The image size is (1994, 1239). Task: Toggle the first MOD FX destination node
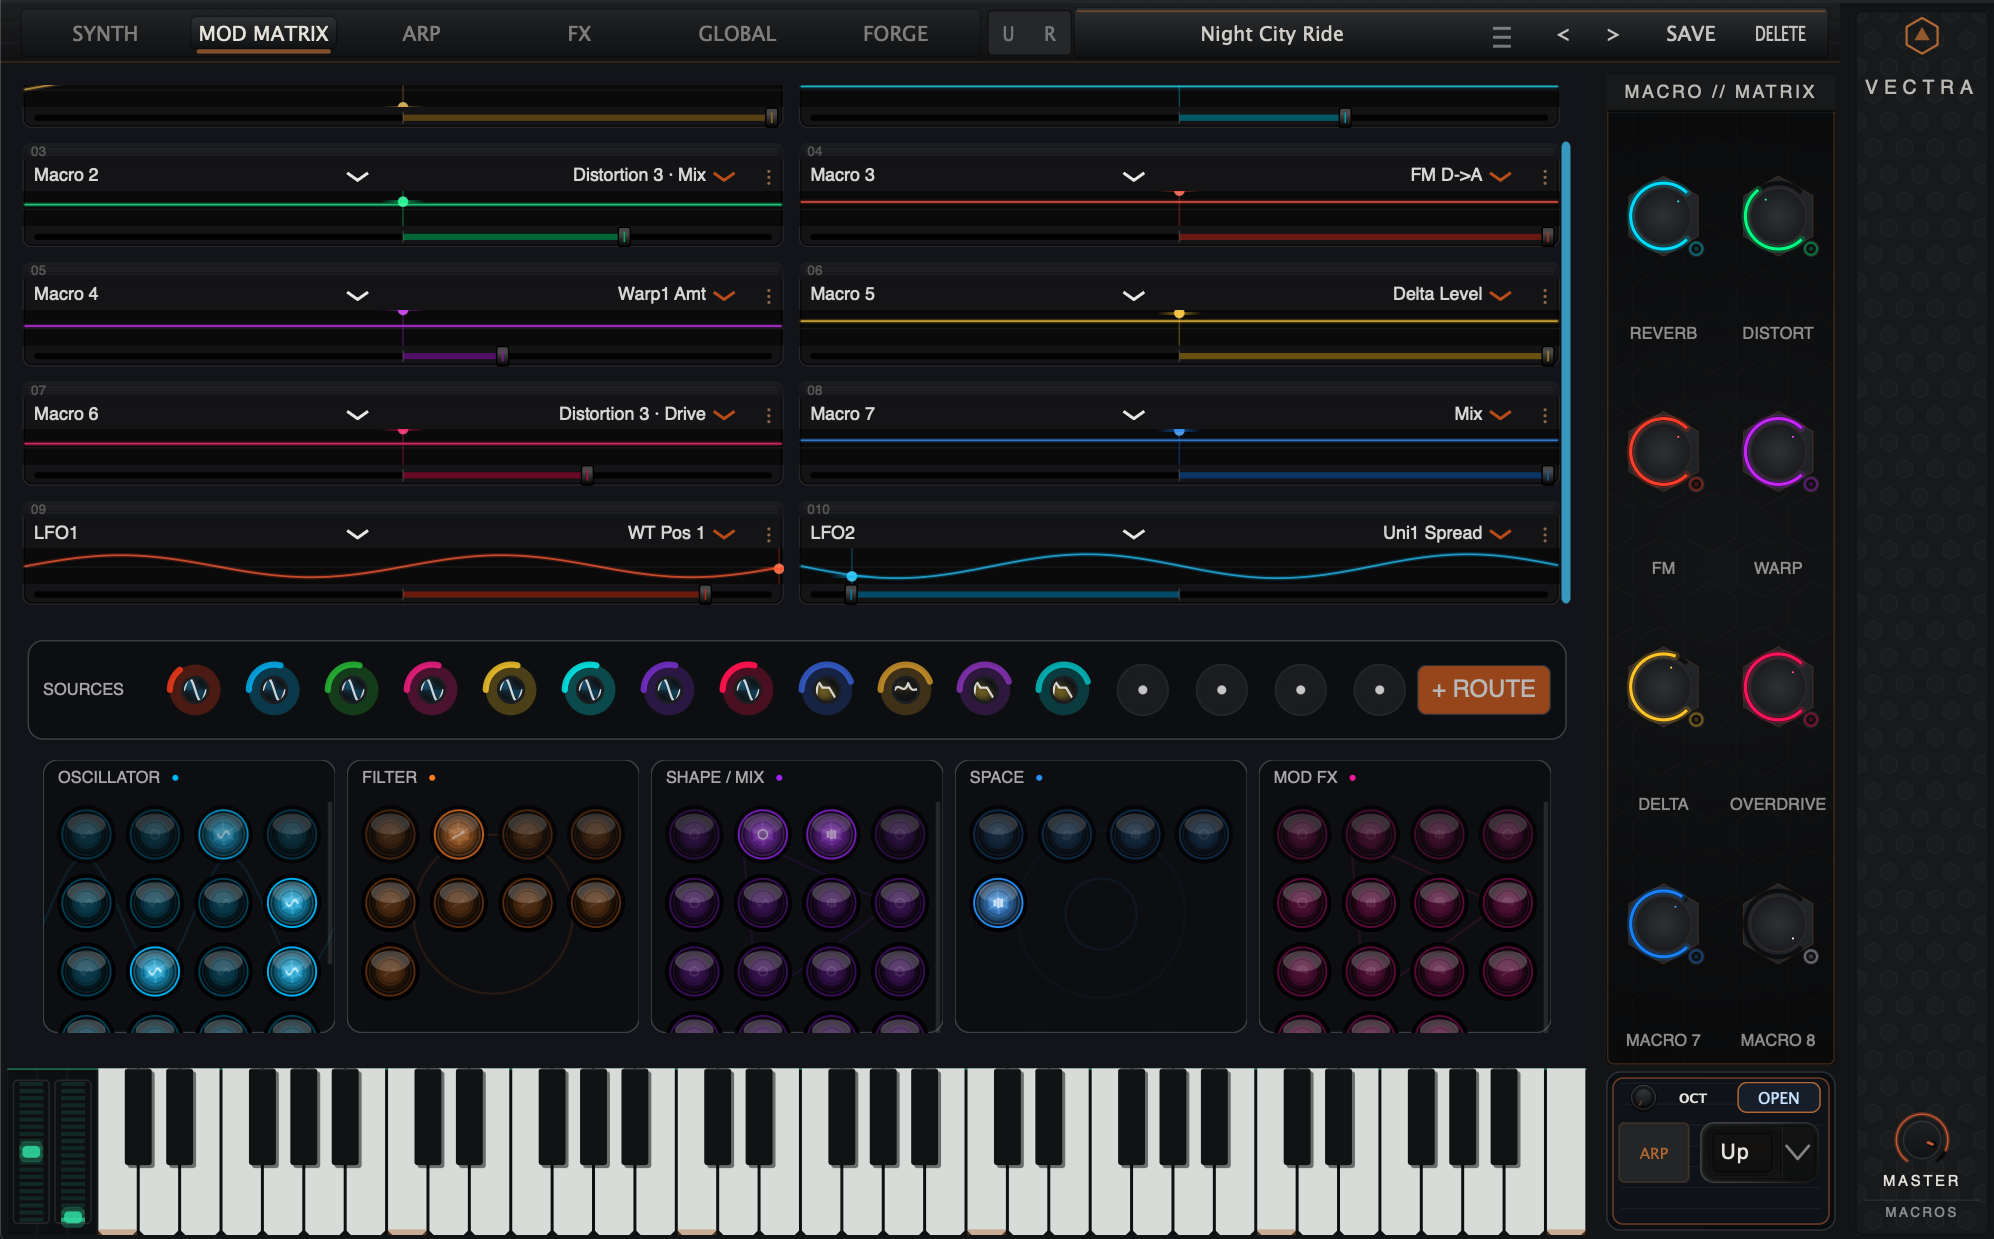[x=1302, y=834]
